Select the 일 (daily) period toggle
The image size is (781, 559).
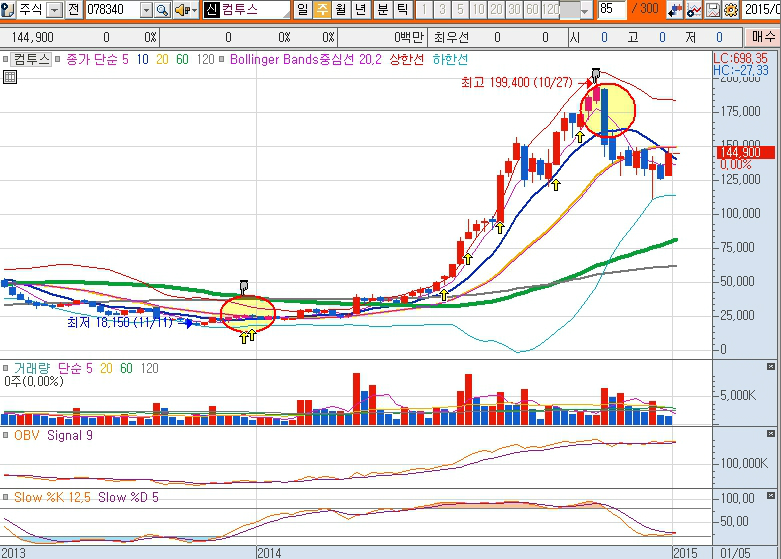(x=302, y=9)
